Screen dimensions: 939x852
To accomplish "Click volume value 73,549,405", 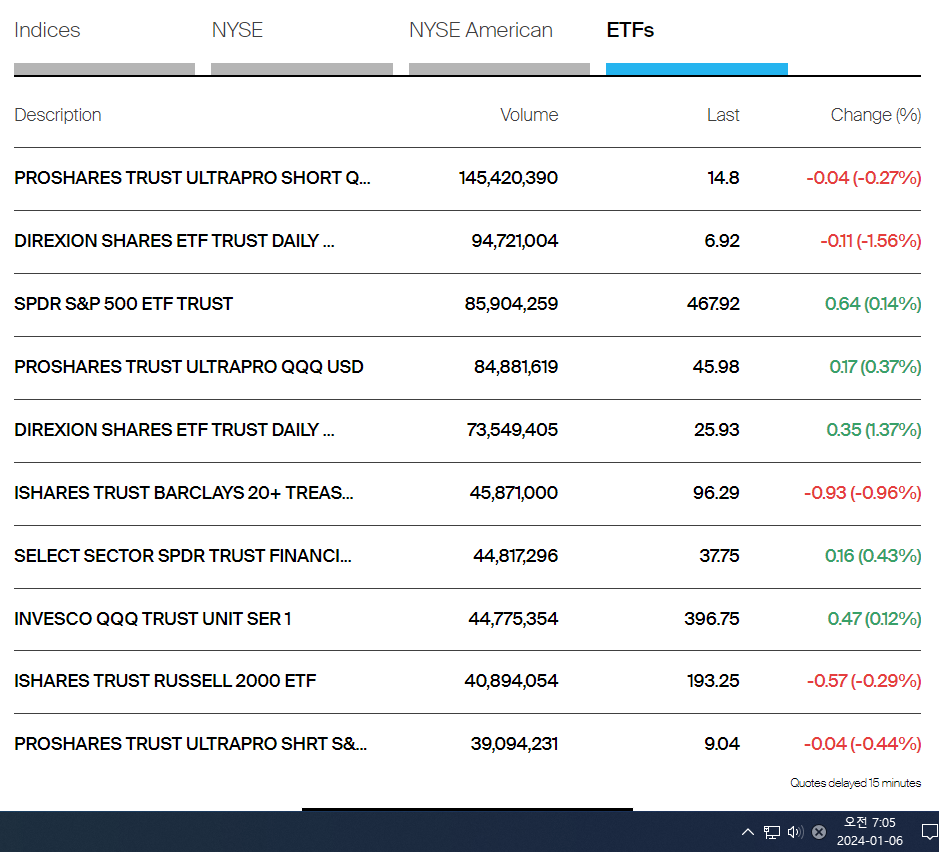I will [x=512, y=429].
